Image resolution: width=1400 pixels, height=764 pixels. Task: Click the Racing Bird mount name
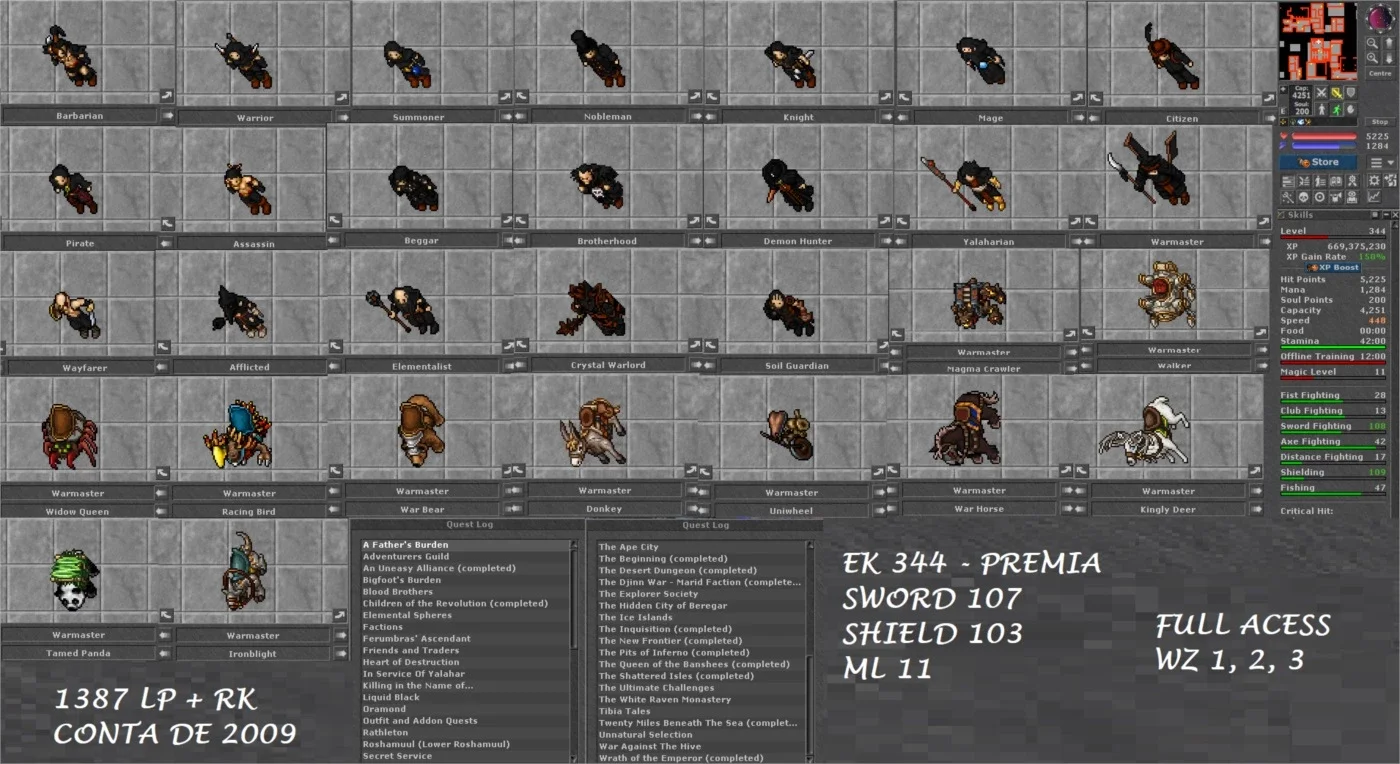tap(249, 512)
